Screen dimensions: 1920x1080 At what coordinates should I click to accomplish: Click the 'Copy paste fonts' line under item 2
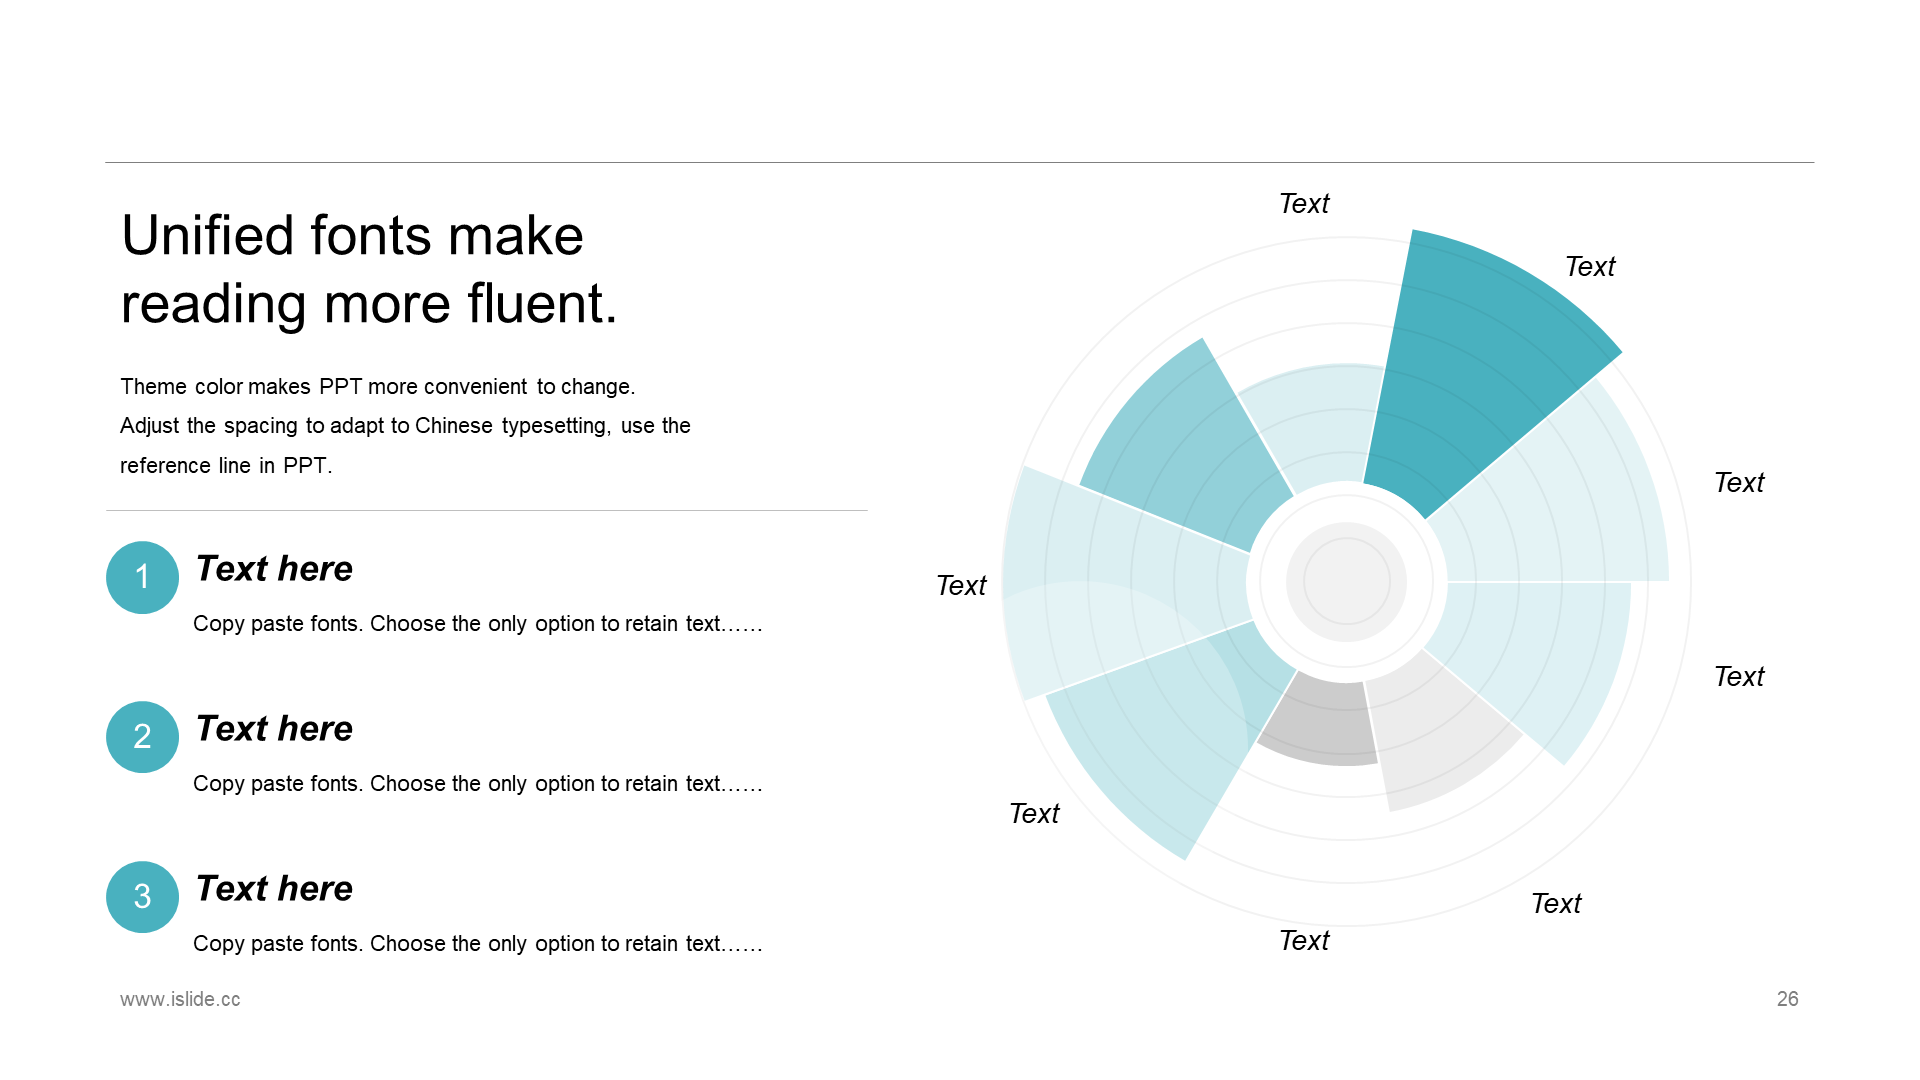478,784
